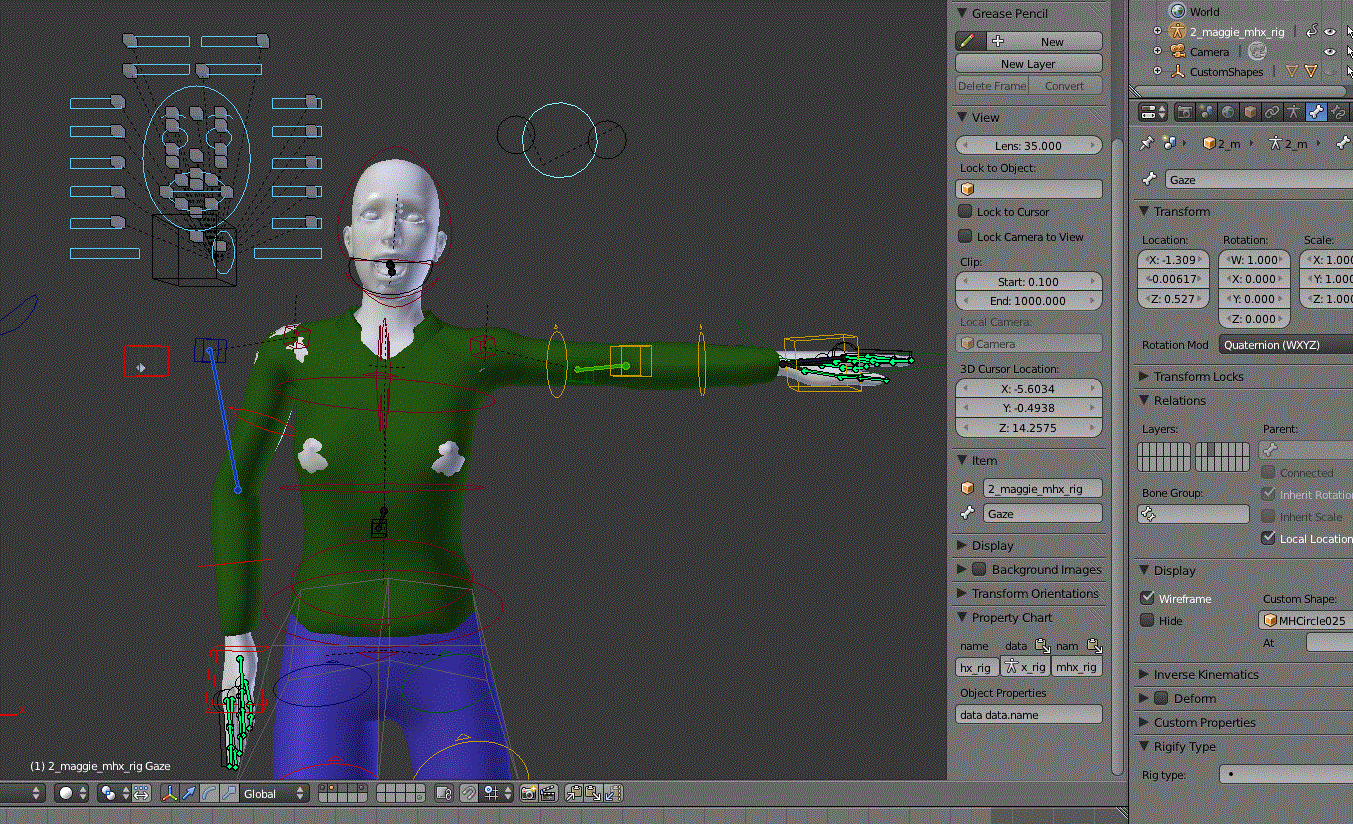
Task: Click the Clip End 1000.000 field
Action: coord(1029,300)
